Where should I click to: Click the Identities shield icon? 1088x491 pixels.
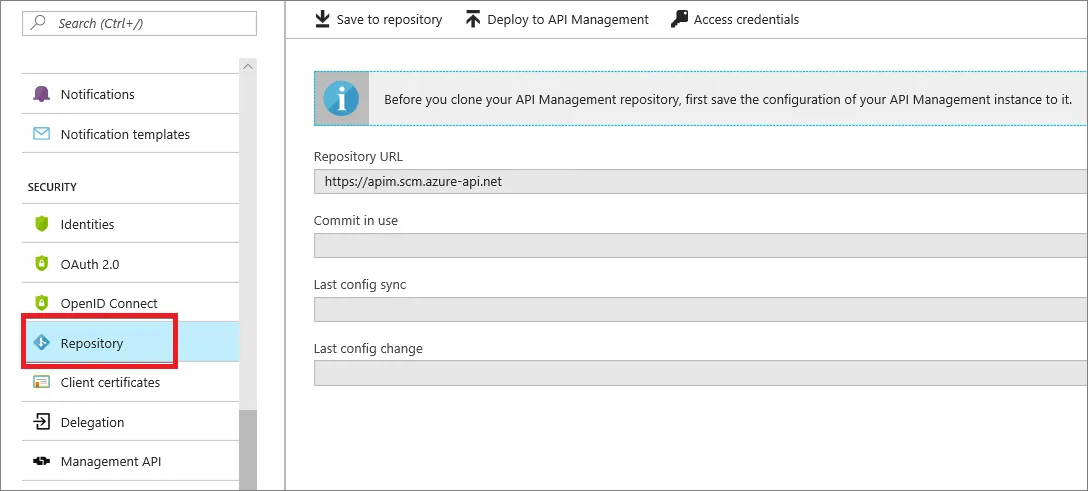[41, 224]
